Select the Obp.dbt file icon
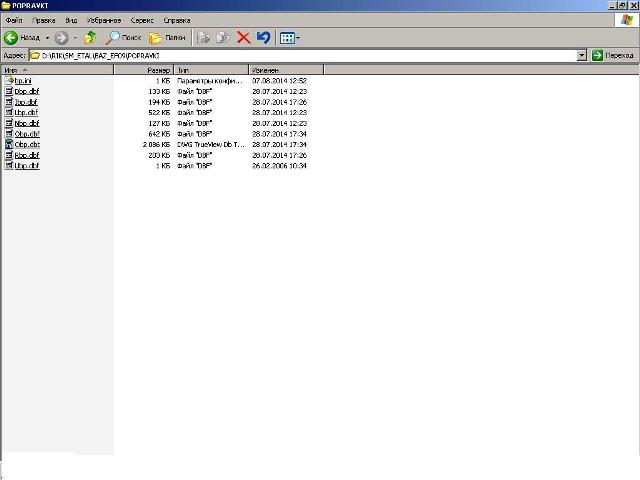 (9, 144)
